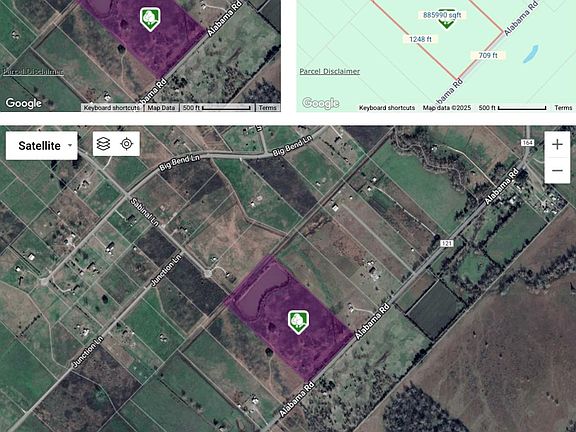Screen dimensions: 576x432
Task: Select the tree marker in the top-left satellite map
Action: coord(150,19)
